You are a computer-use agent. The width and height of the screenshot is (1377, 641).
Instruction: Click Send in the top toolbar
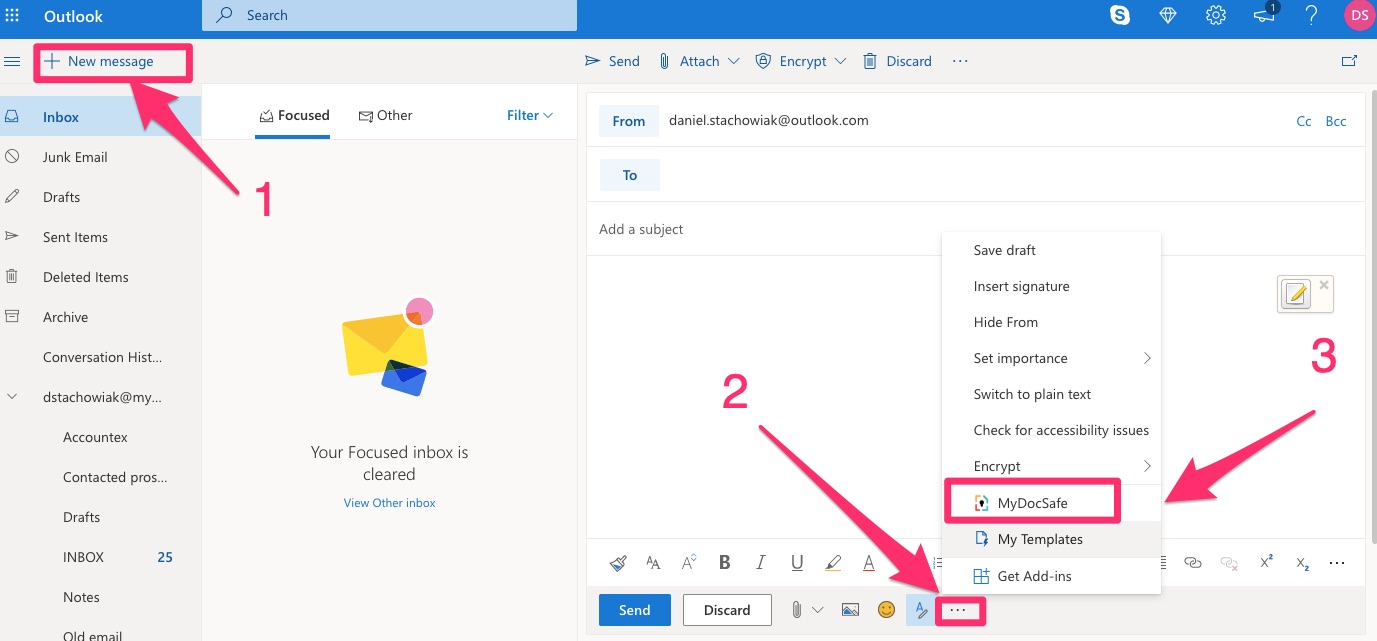(612, 61)
